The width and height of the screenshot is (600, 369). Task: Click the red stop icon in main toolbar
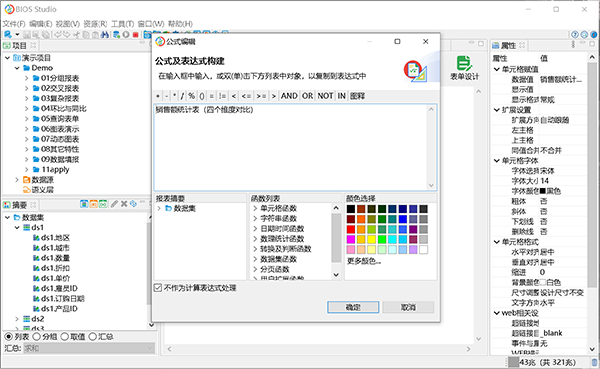click(135, 35)
